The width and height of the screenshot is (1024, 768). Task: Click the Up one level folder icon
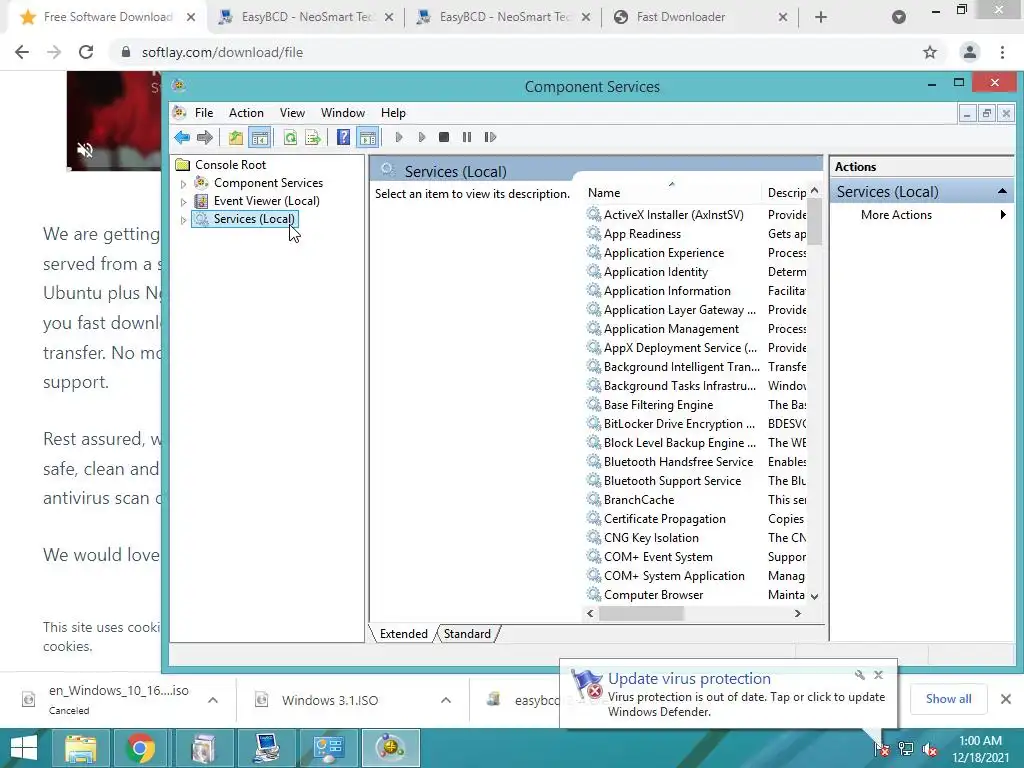236,137
